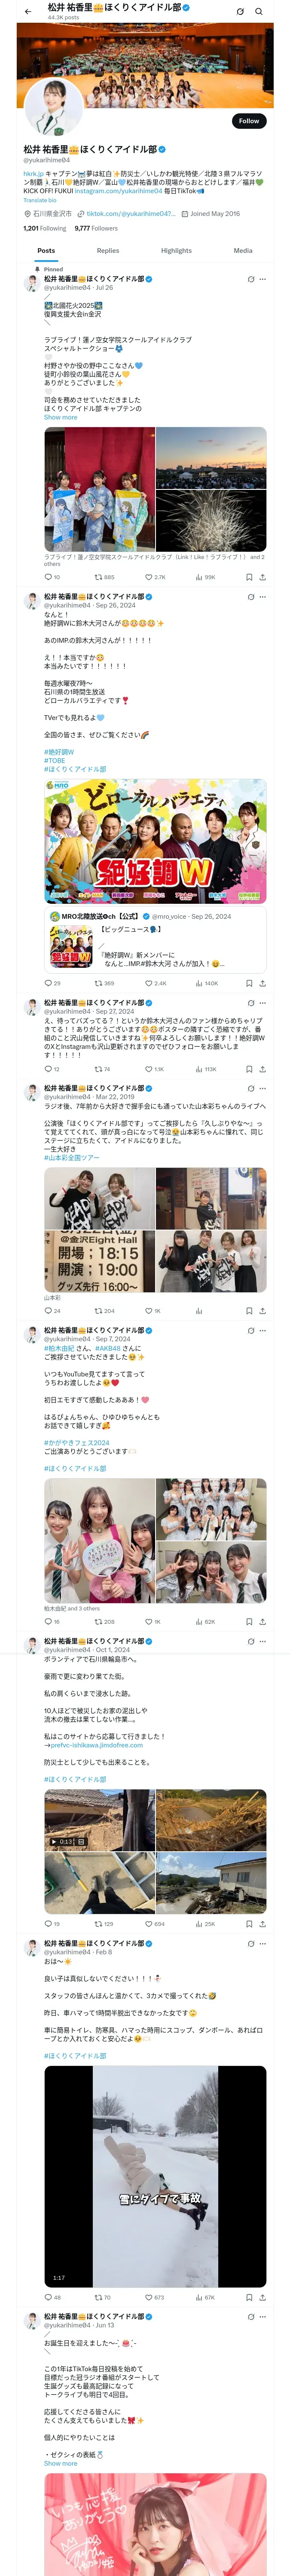
Task: Bookmark the pinned Jul 26 post
Action: click(x=249, y=577)
